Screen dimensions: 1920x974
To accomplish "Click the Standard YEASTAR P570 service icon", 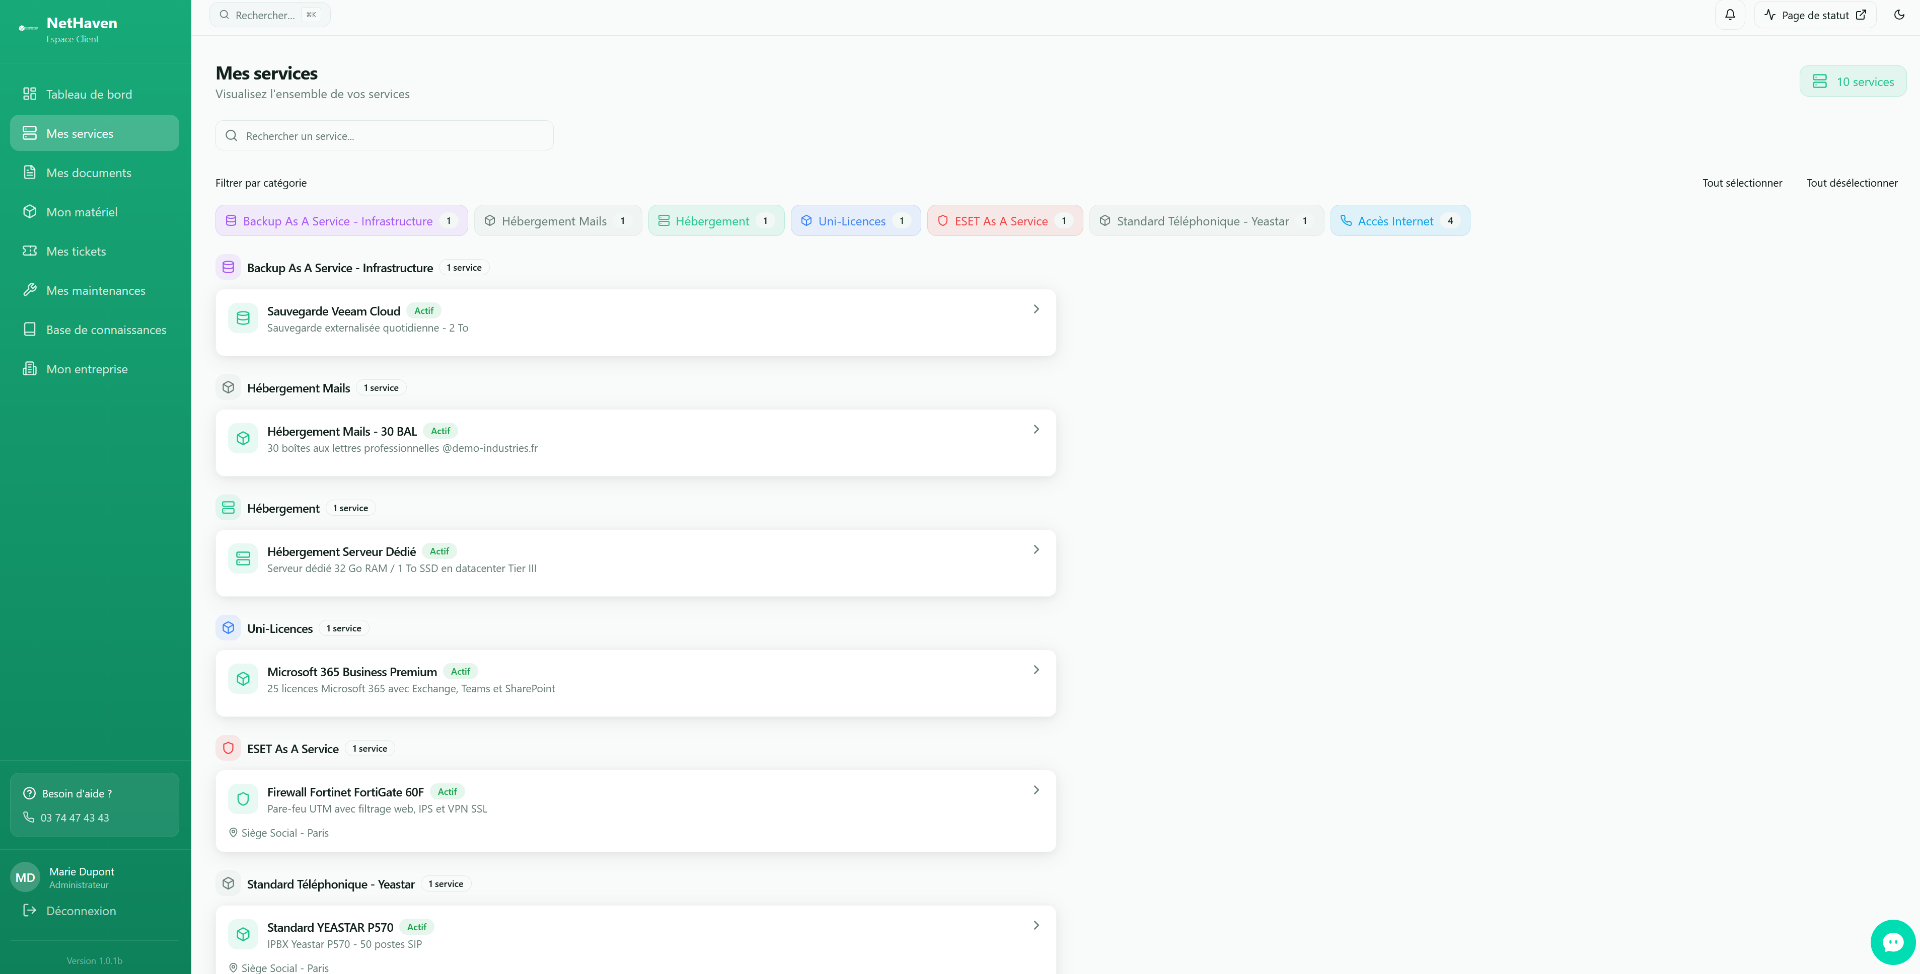I will [243, 934].
